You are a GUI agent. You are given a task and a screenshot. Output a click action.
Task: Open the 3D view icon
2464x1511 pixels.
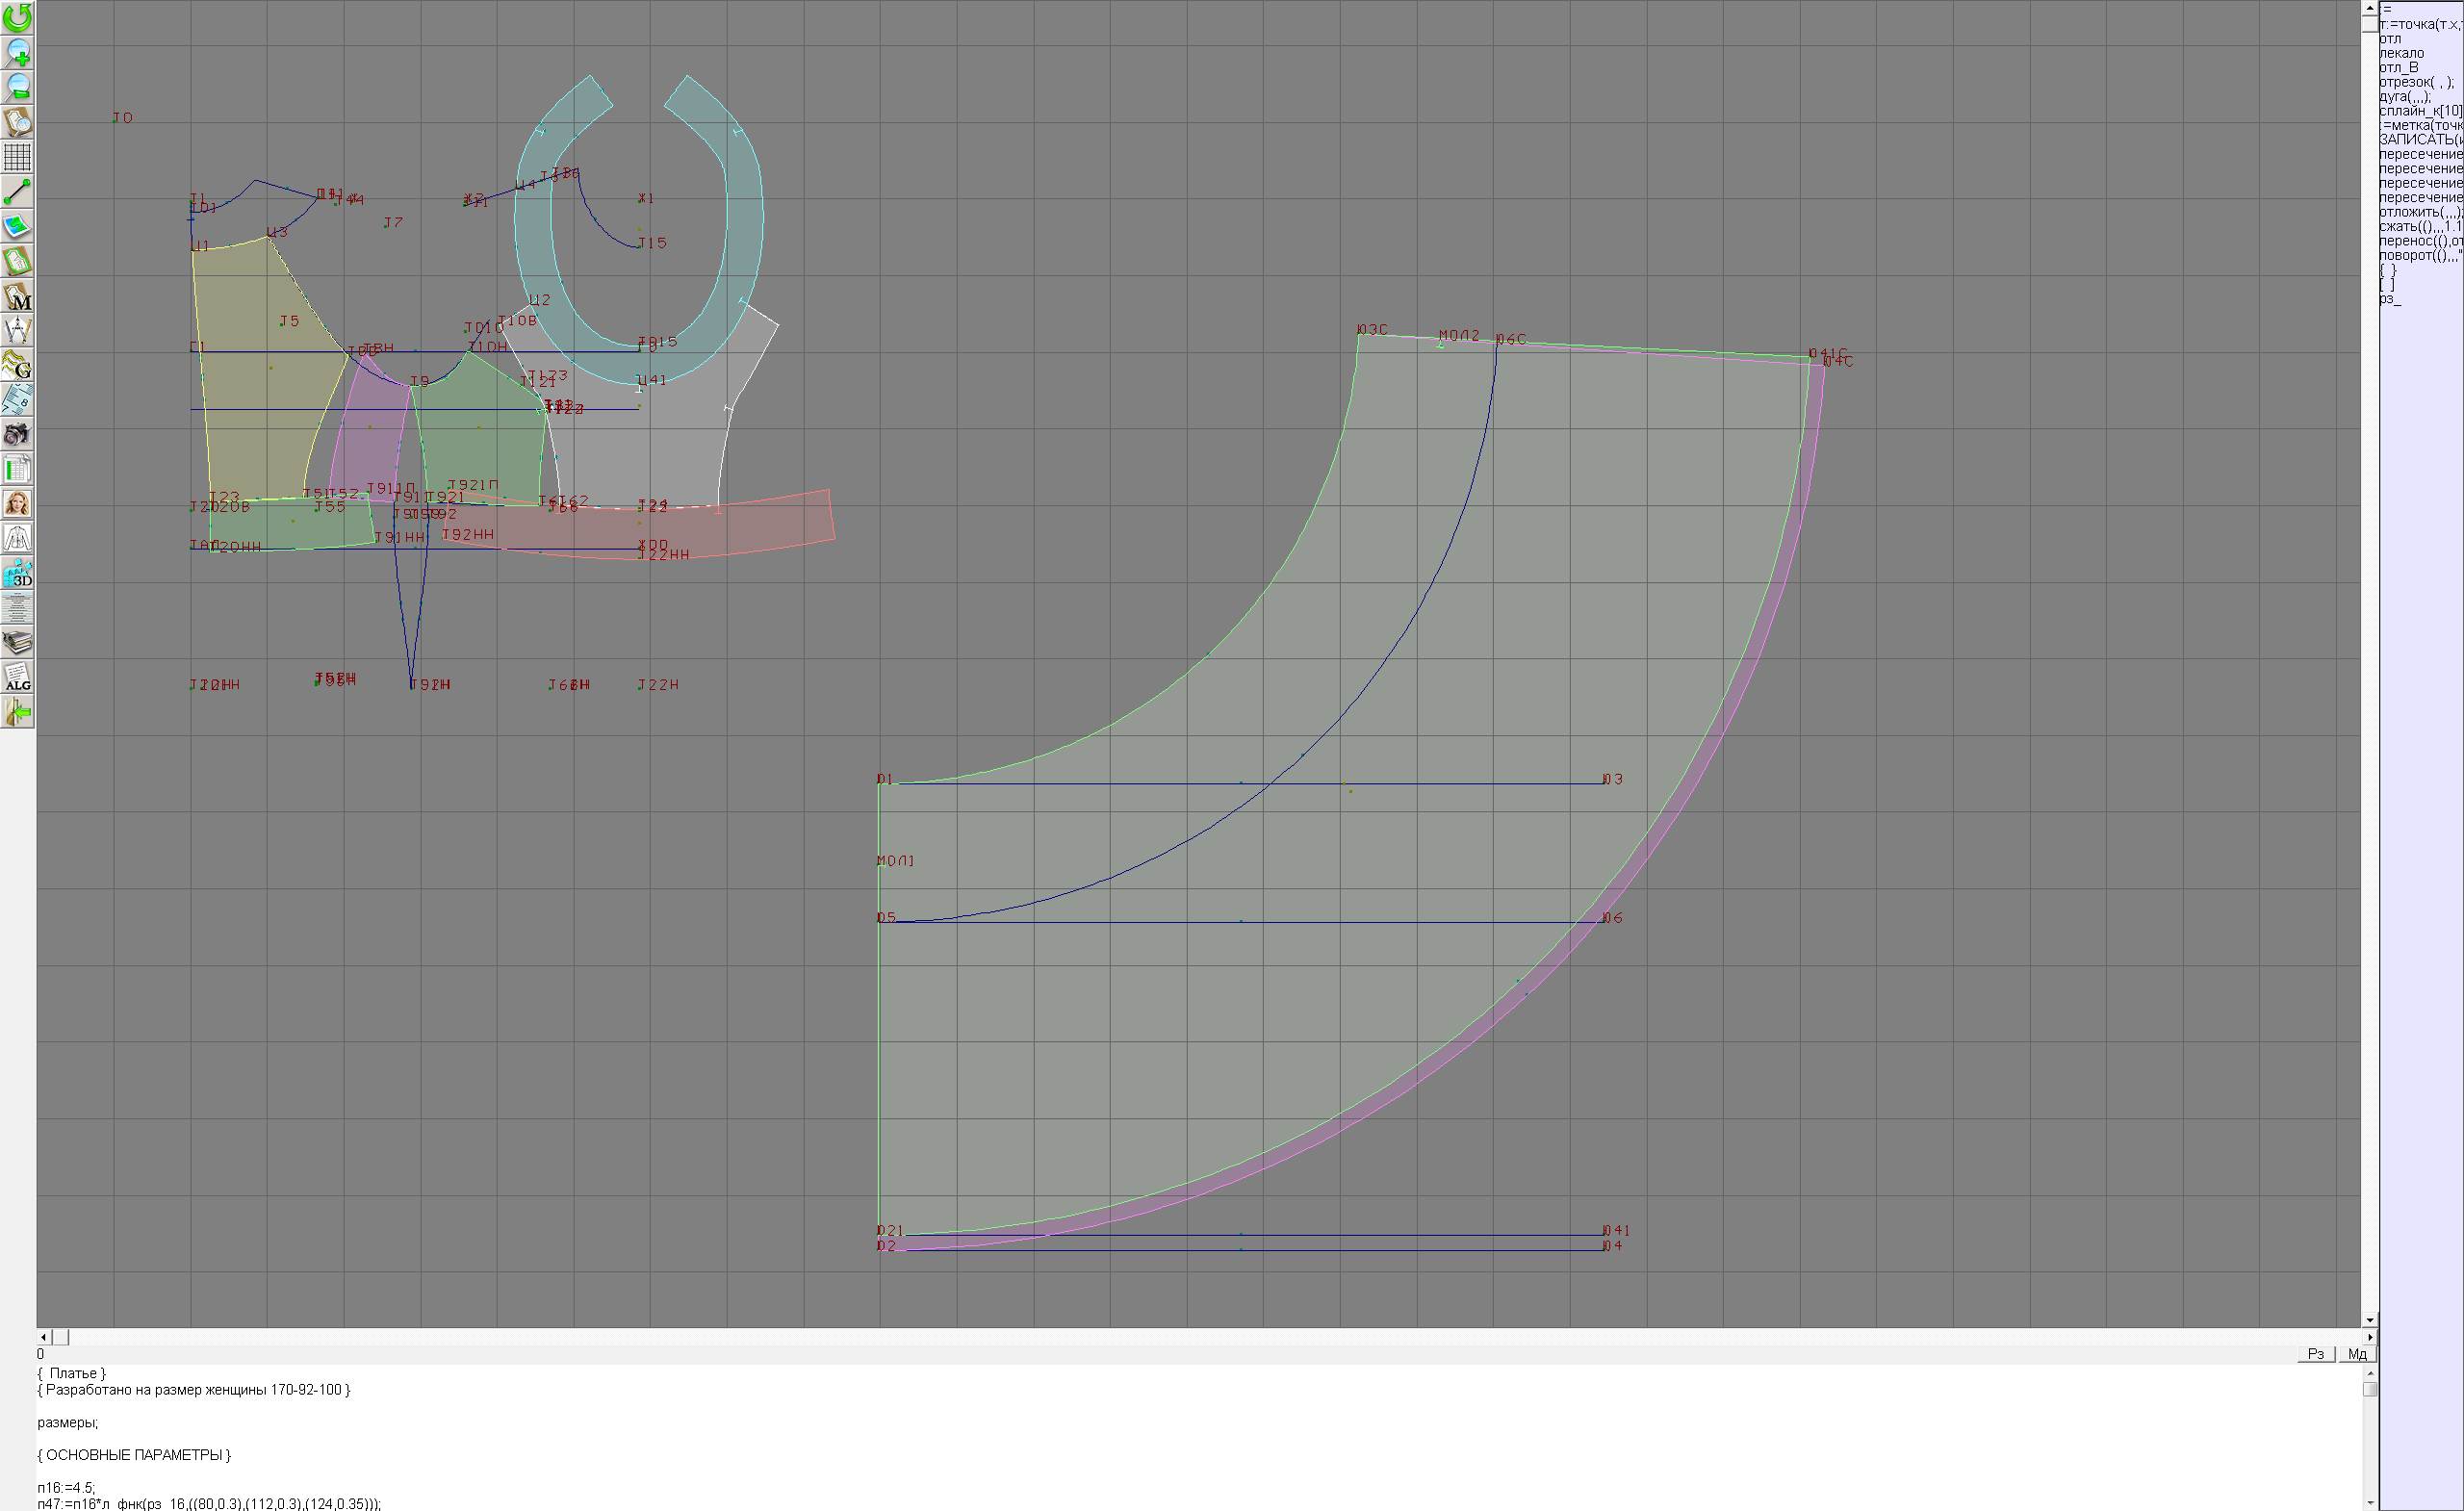pyautogui.click(x=17, y=574)
